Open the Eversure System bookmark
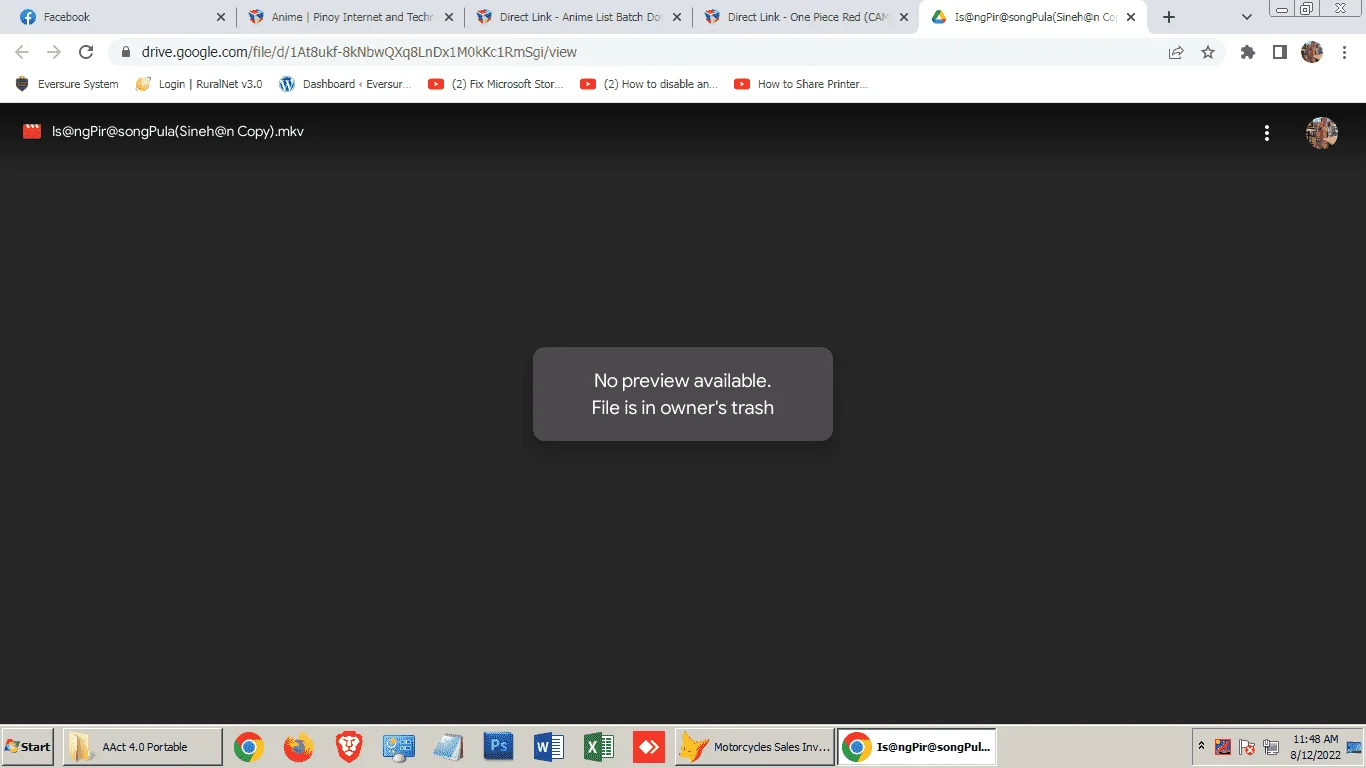 coord(67,84)
